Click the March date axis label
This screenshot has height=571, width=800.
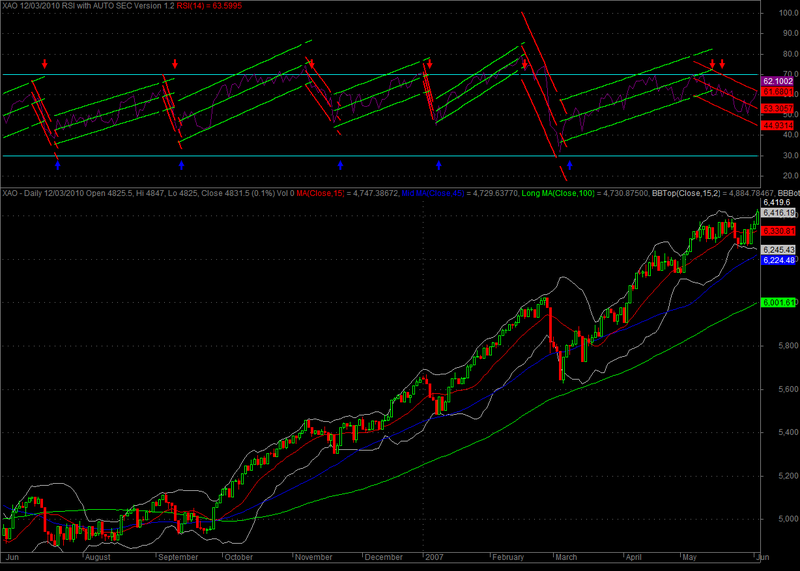coord(566,557)
